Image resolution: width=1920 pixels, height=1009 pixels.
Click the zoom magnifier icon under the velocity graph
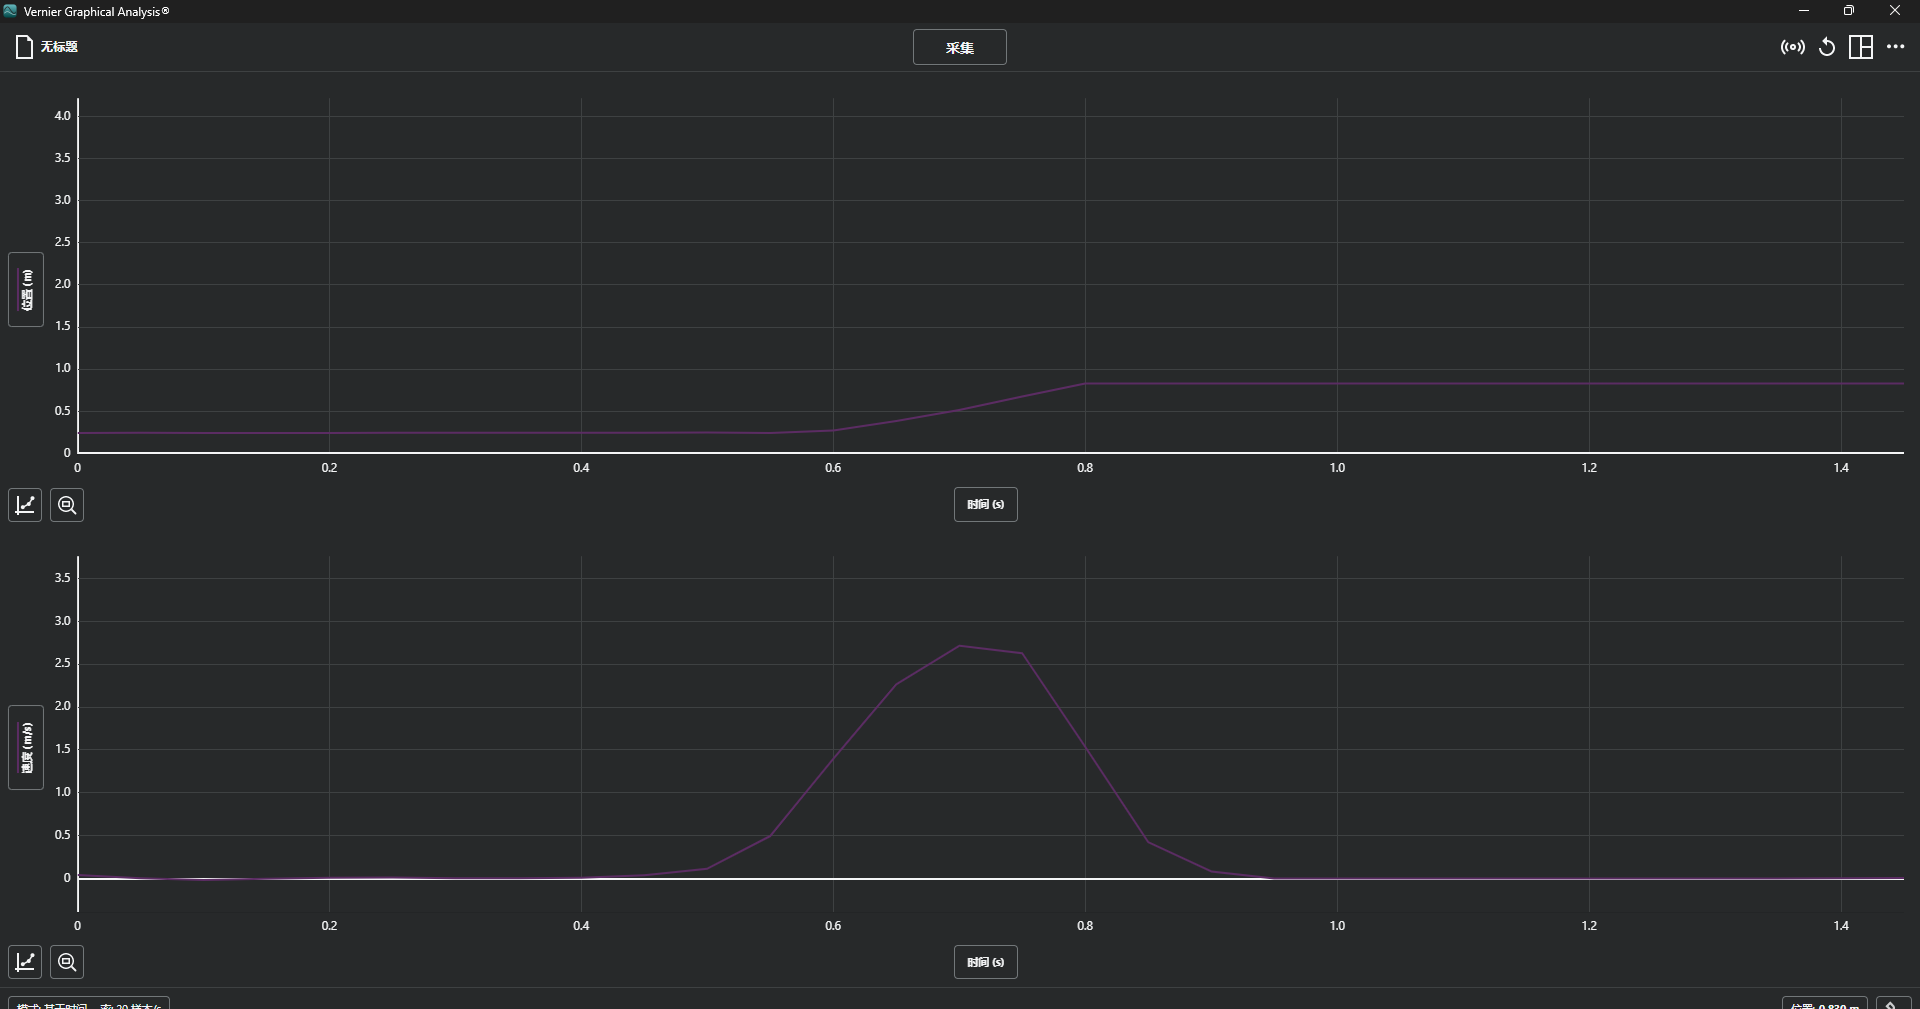click(x=67, y=962)
